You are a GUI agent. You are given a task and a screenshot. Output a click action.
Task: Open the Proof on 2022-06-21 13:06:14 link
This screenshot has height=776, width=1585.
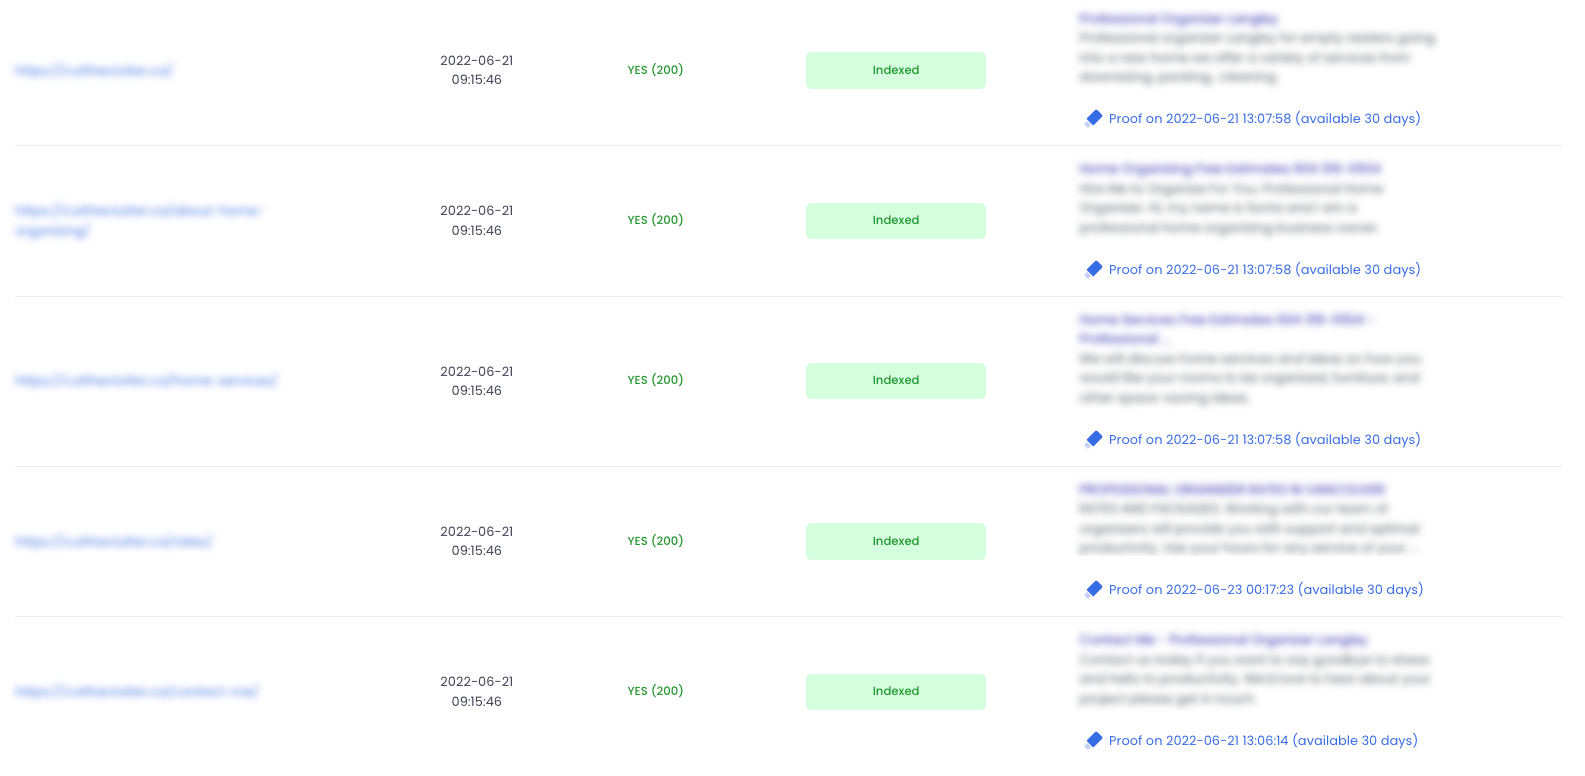[x=1263, y=741]
